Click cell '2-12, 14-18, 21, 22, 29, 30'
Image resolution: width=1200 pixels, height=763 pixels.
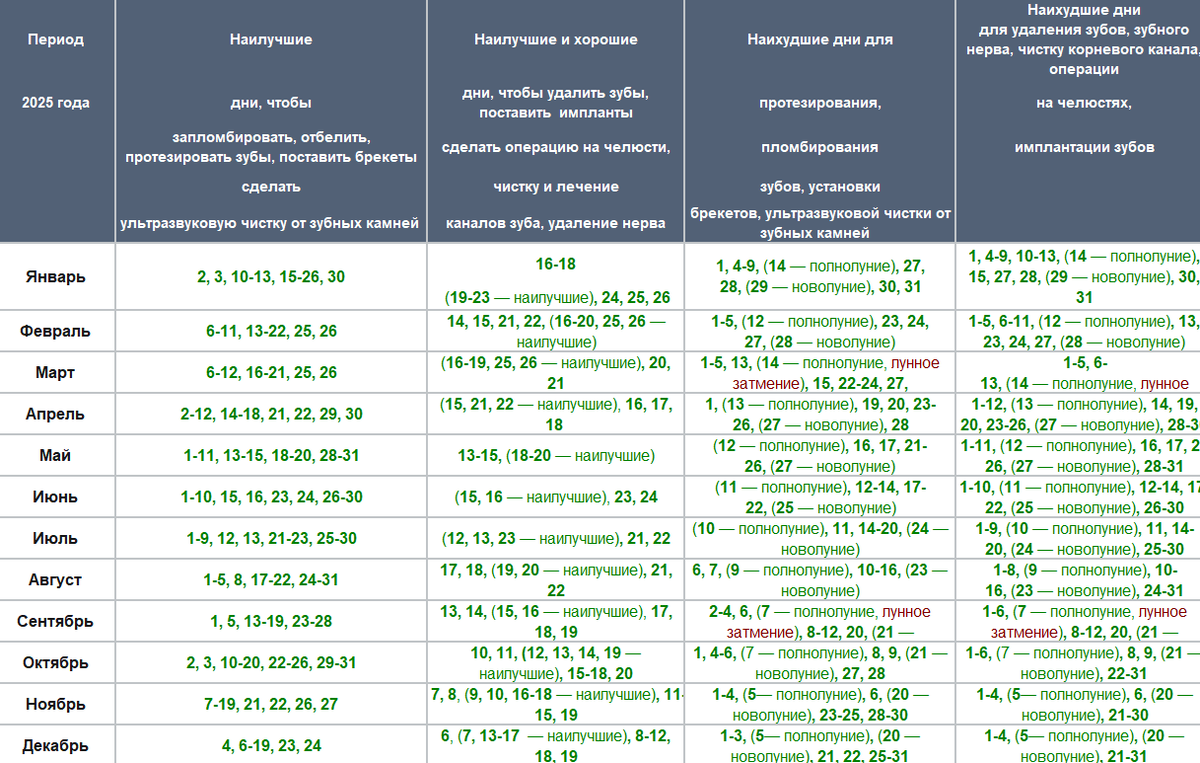[x=270, y=414]
